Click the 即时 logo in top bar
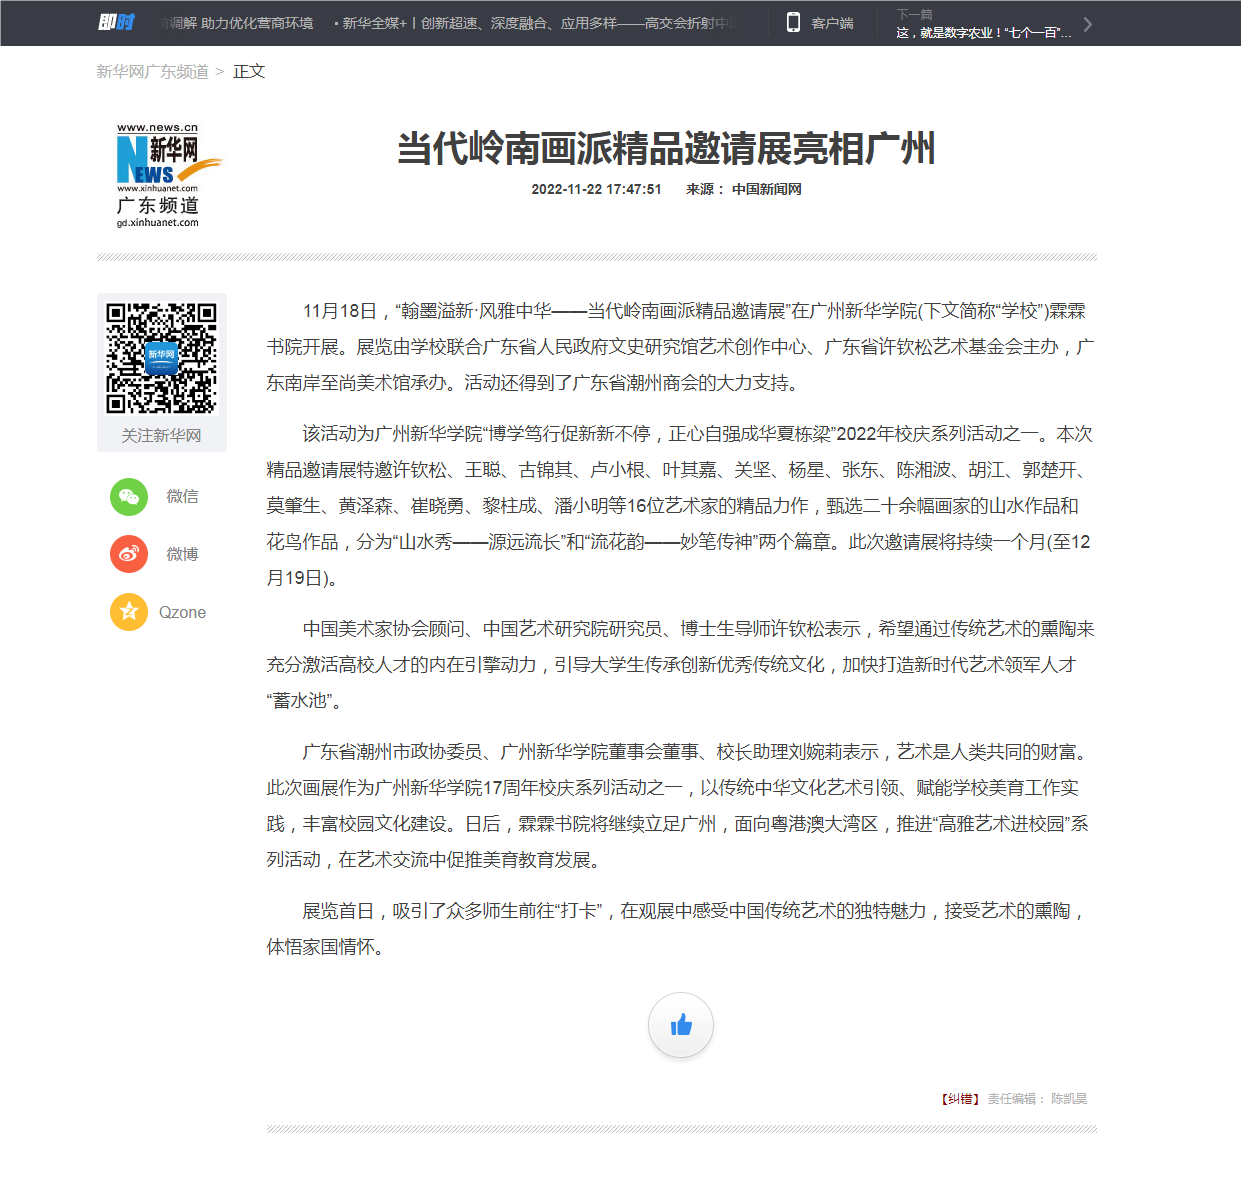1241x1177 pixels. click(x=116, y=23)
